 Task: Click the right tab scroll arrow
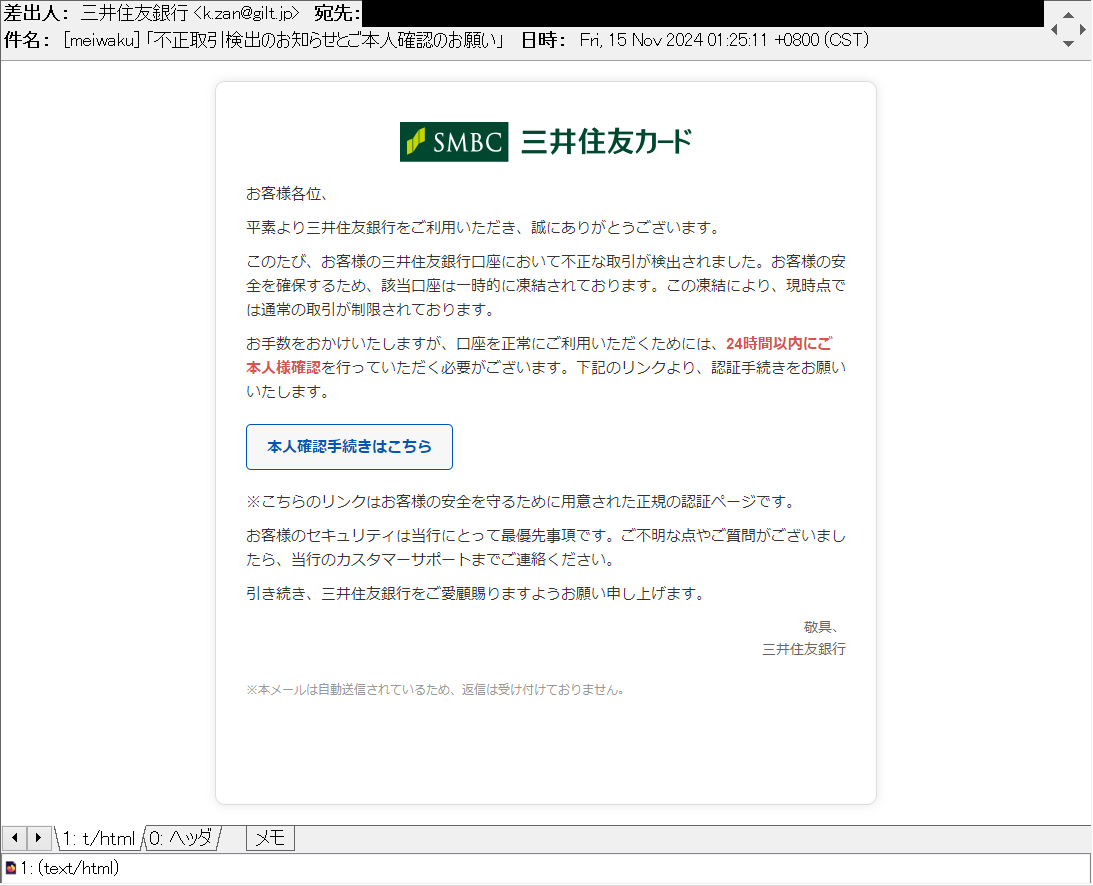point(38,838)
